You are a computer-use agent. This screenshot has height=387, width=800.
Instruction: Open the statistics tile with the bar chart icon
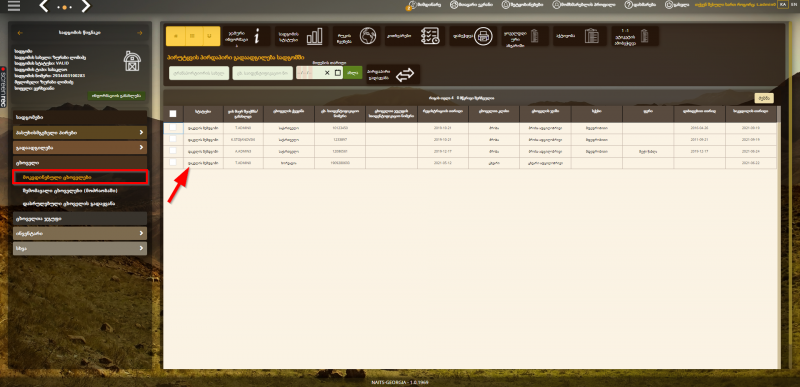(x=301, y=36)
